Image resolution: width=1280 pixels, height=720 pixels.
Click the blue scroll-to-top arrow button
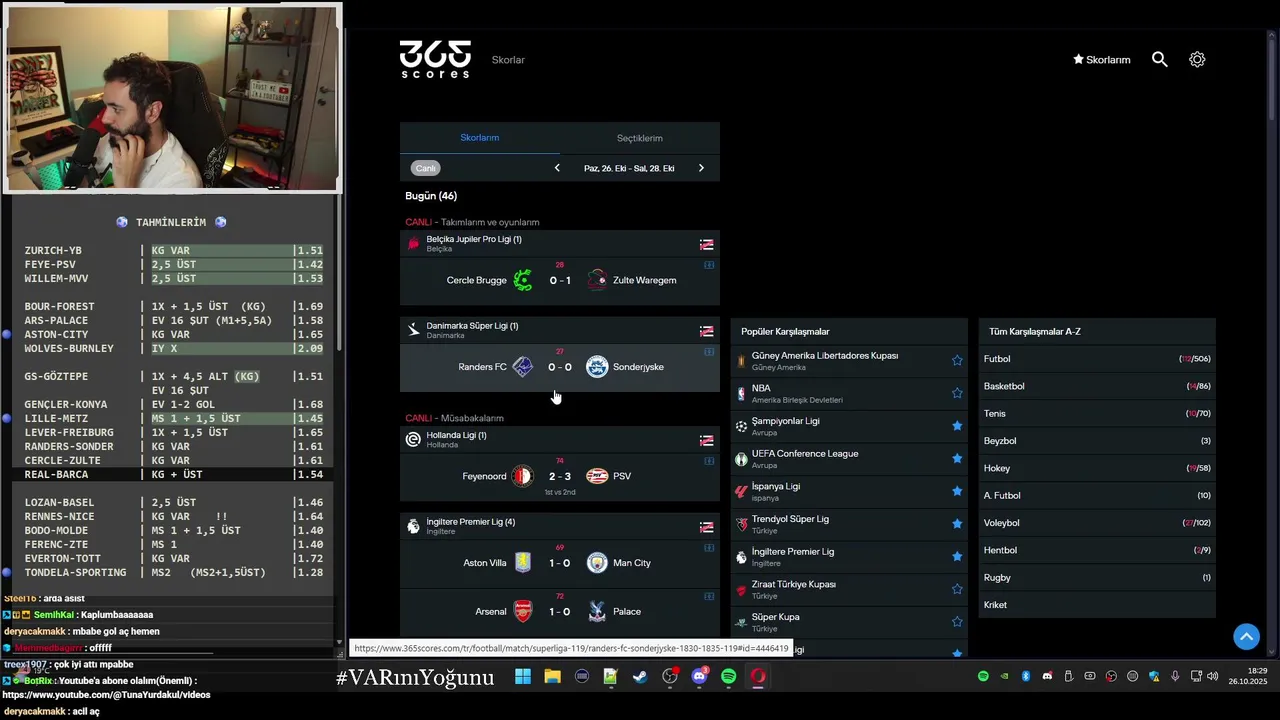[x=1246, y=636]
